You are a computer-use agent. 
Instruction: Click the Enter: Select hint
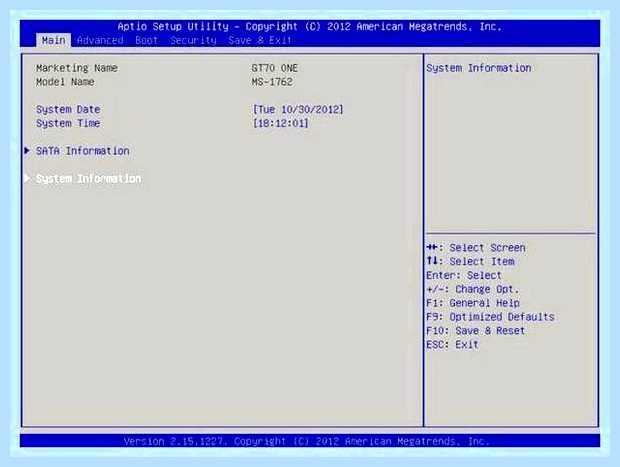[464, 275]
